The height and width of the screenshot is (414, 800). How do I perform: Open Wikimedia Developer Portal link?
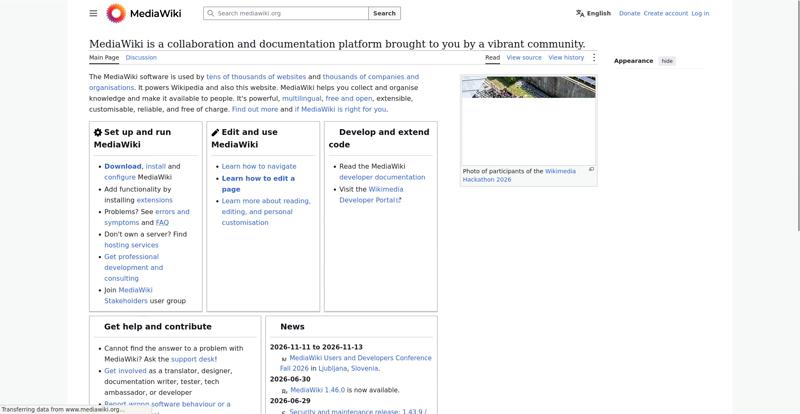[371, 194]
